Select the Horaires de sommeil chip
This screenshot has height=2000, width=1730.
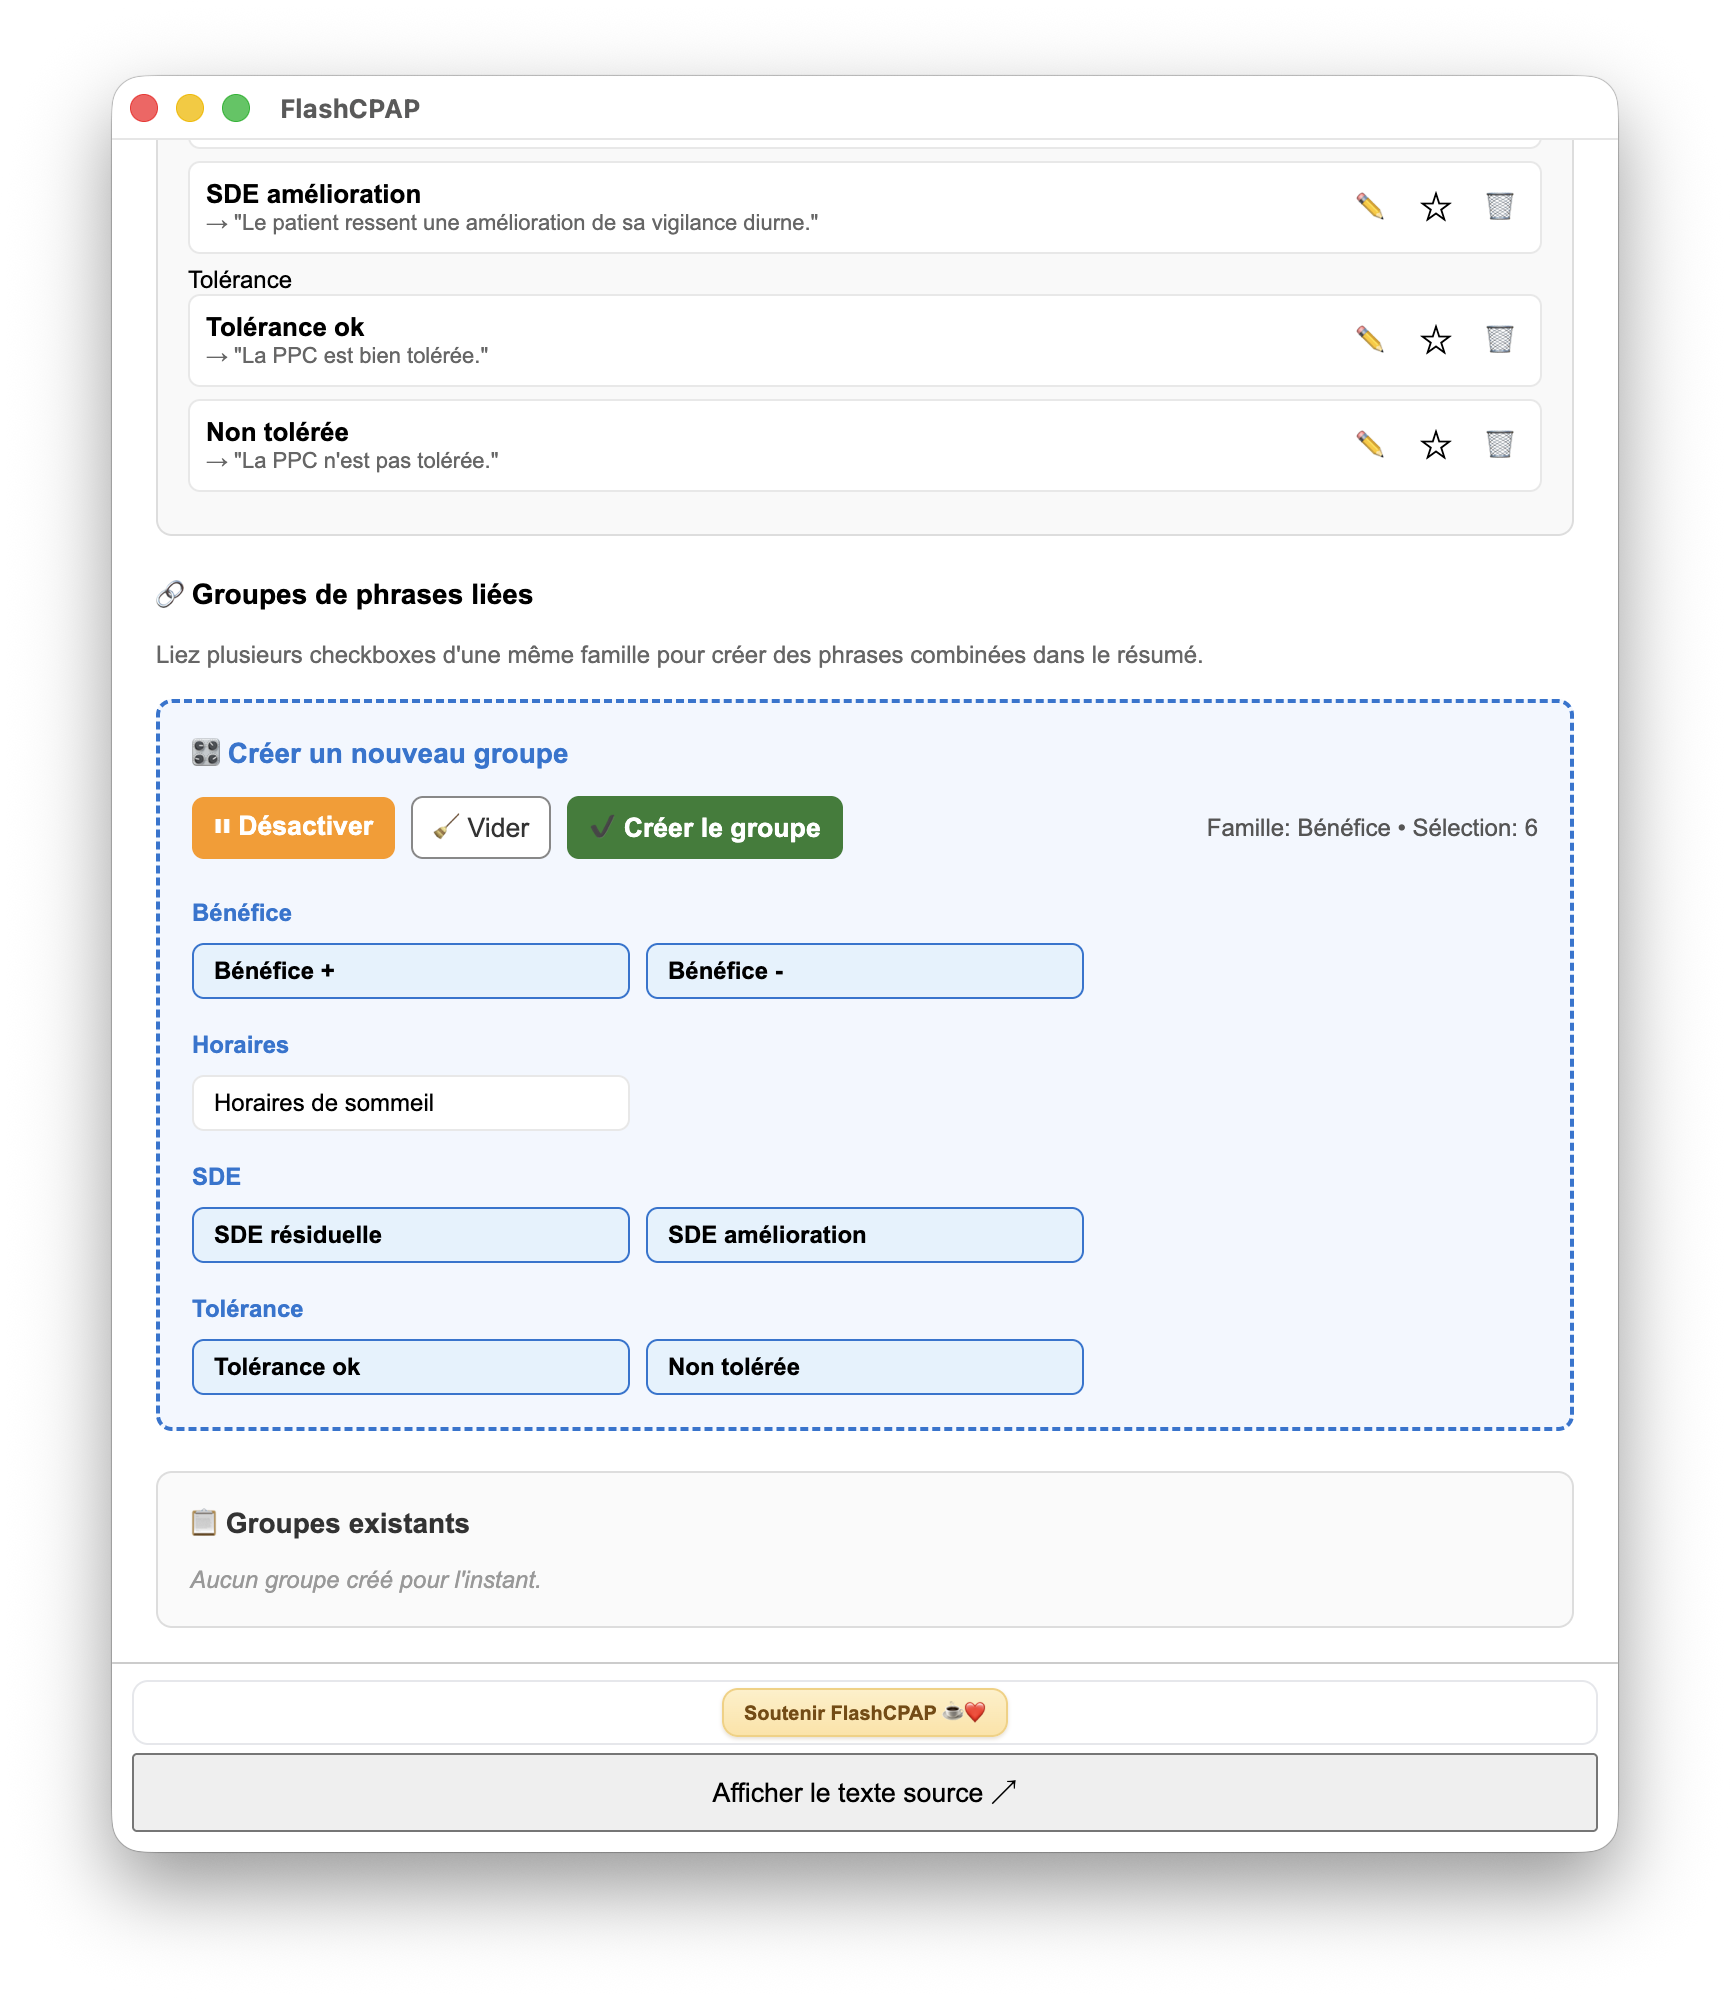click(x=410, y=1103)
